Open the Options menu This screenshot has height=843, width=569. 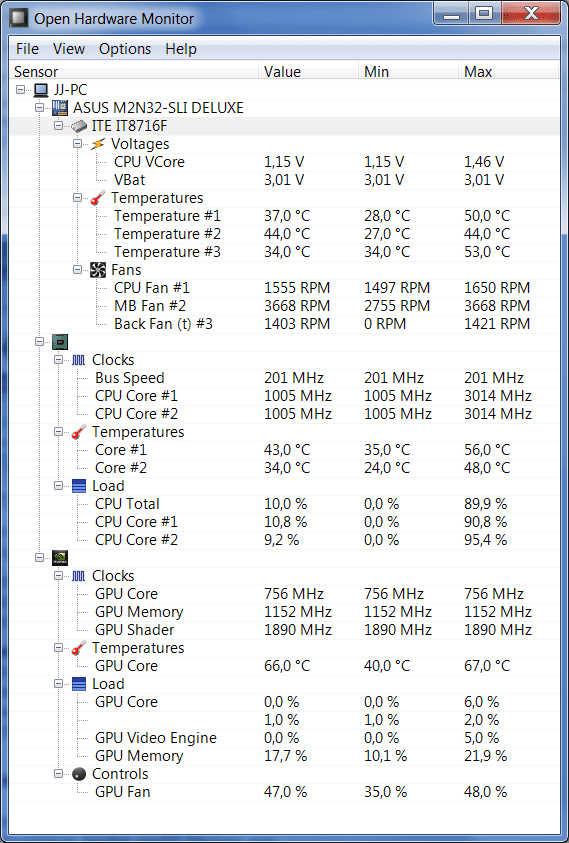[x=125, y=49]
